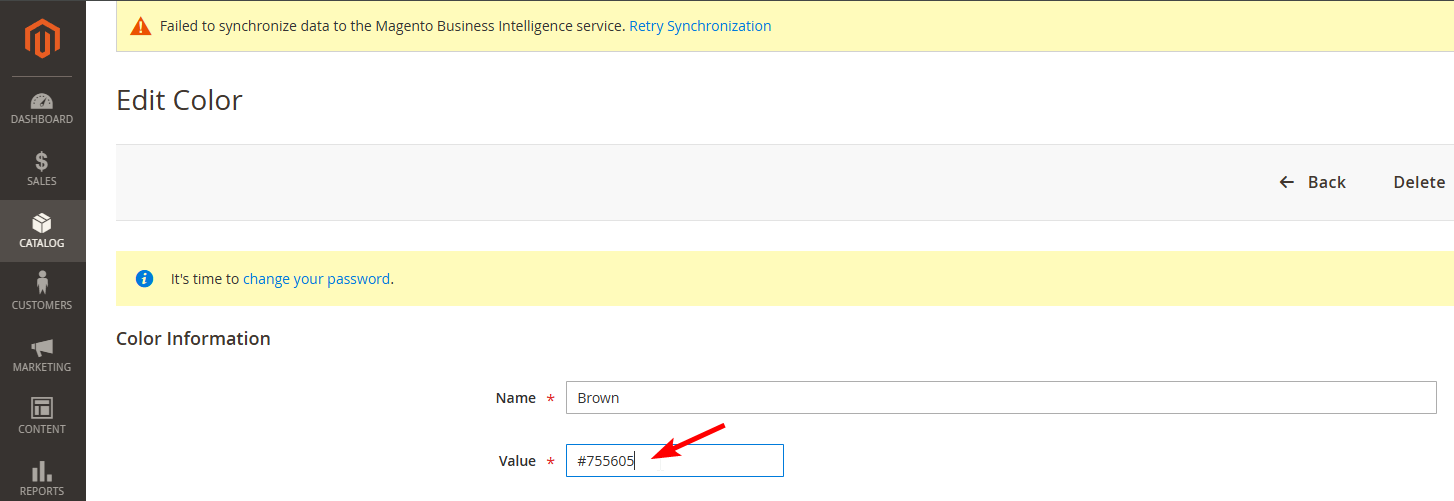This screenshot has width=1454, height=501.
Task: Select the Customers menu label
Action: [42, 305]
